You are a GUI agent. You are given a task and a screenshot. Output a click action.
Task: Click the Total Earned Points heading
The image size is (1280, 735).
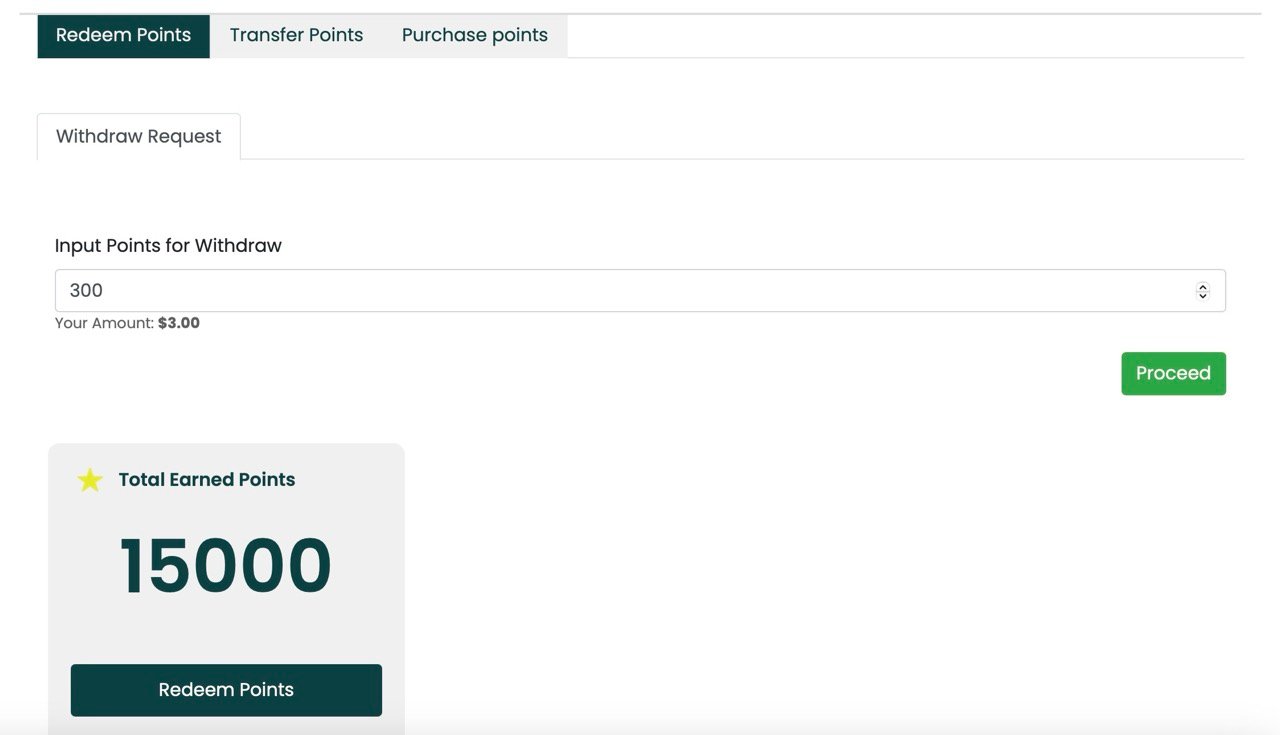click(x=207, y=480)
